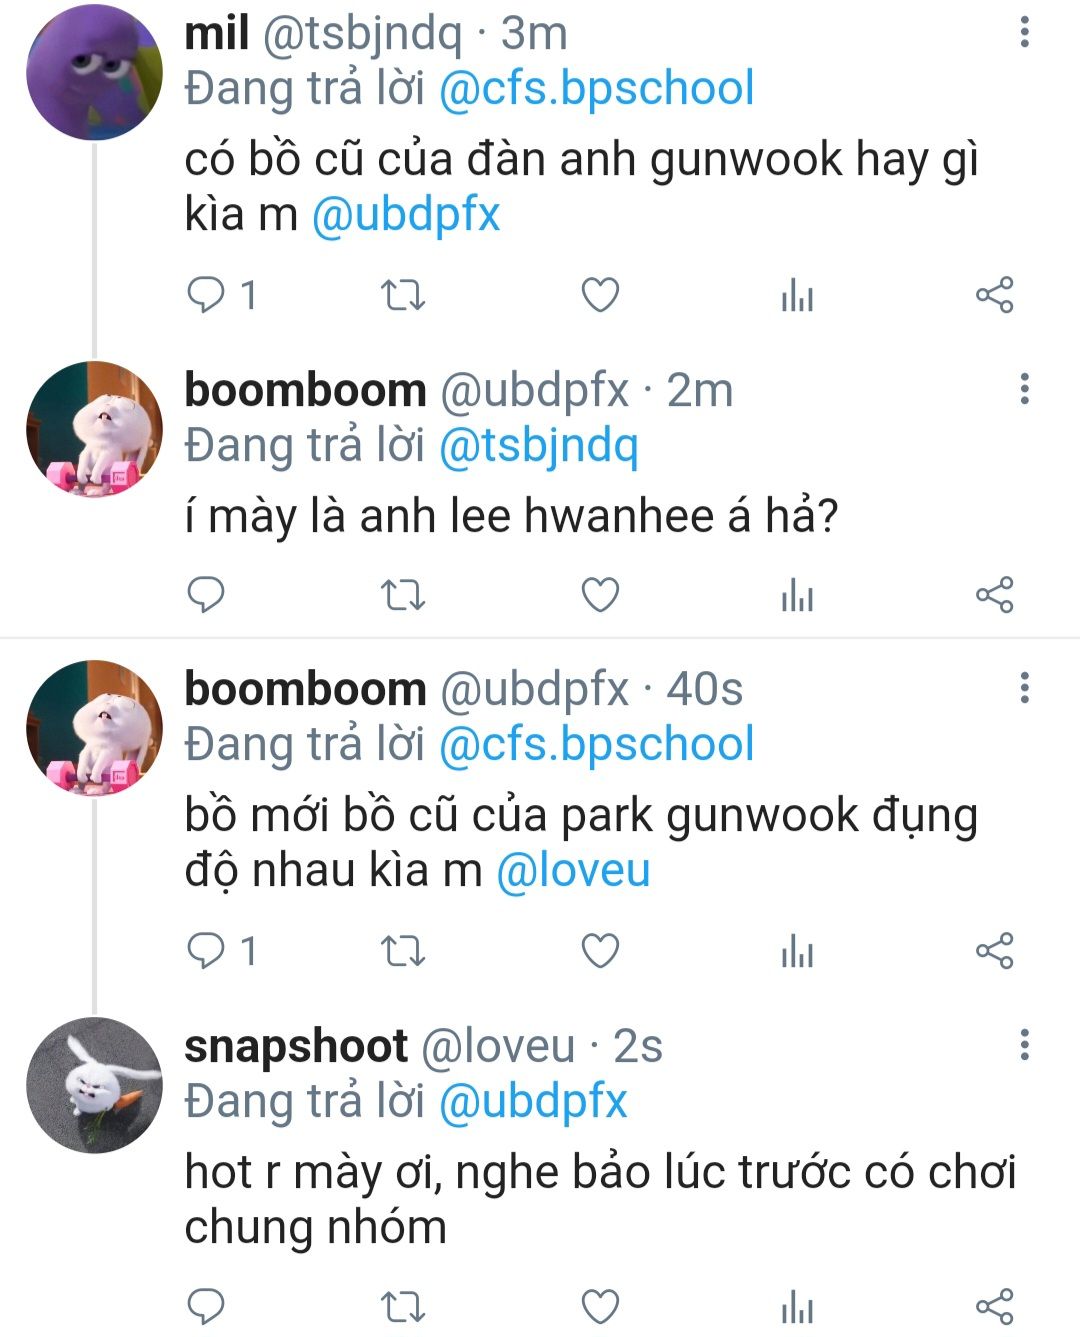Open more options for mil's tweet
1080x1337 pixels.
point(1024,32)
